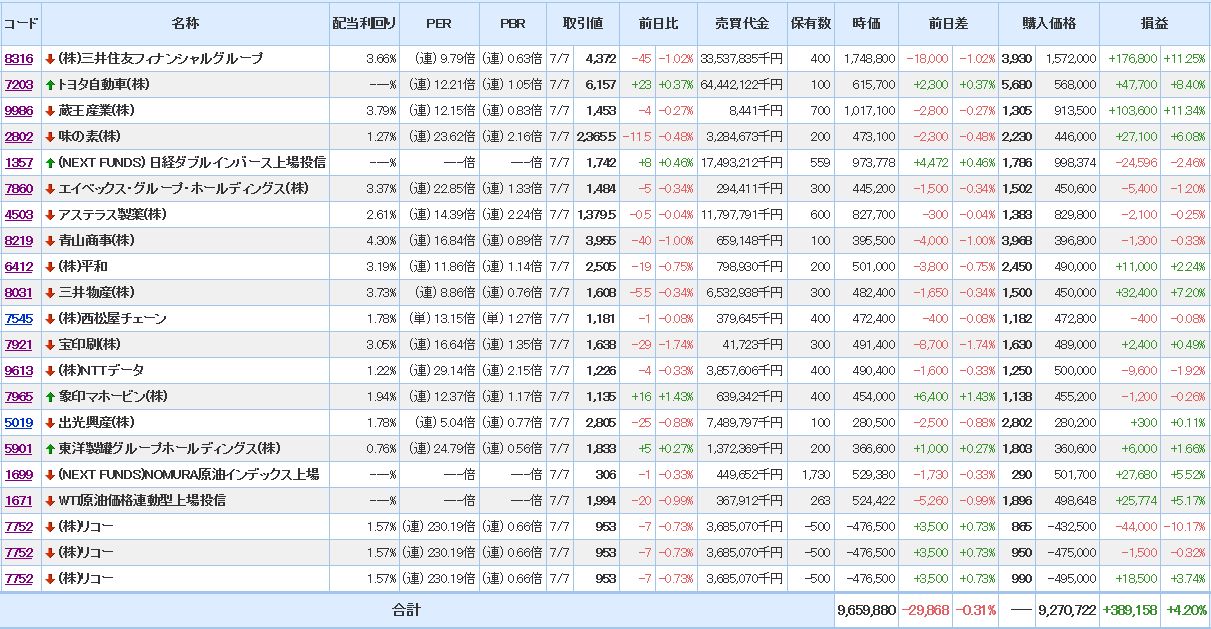Click the green up arrow beside 日経ダブルインバース上場投信

click(x=50, y=163)
